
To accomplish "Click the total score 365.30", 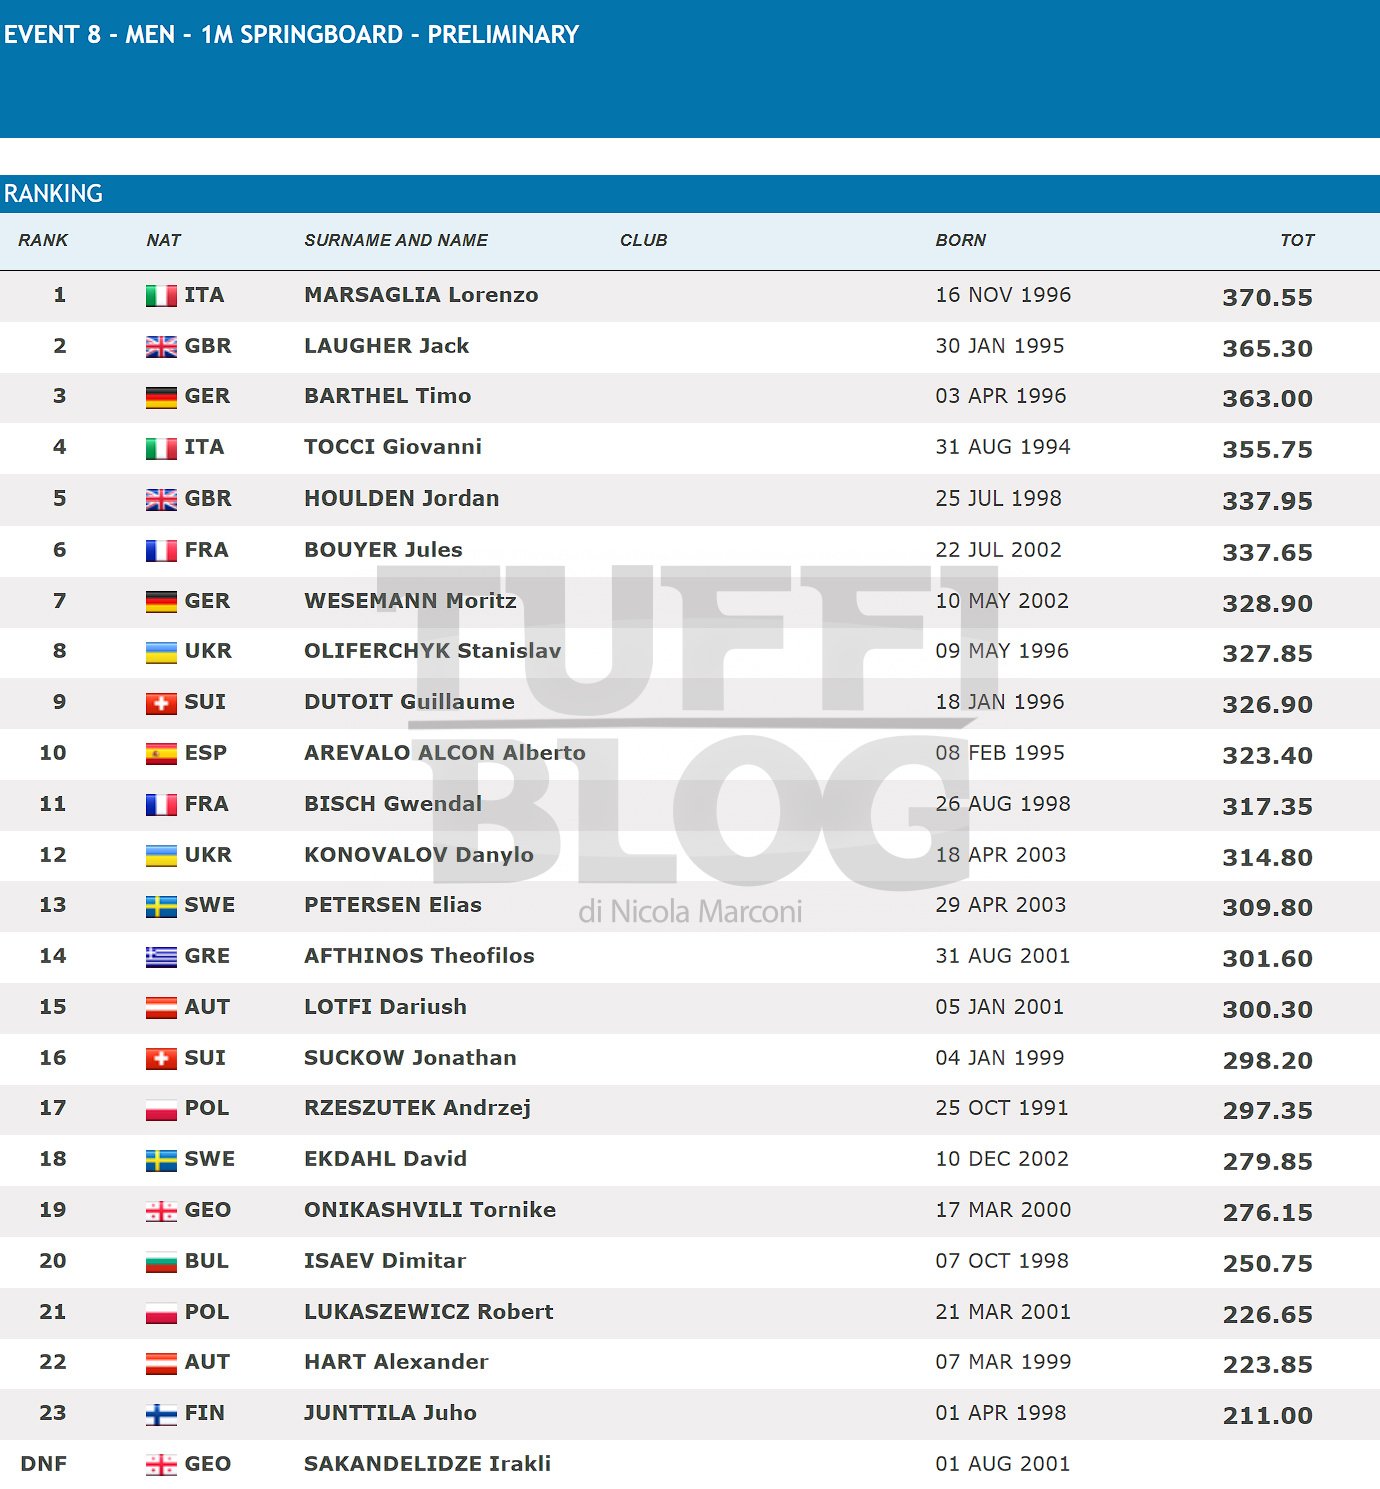I will (x=1267, y=348).
